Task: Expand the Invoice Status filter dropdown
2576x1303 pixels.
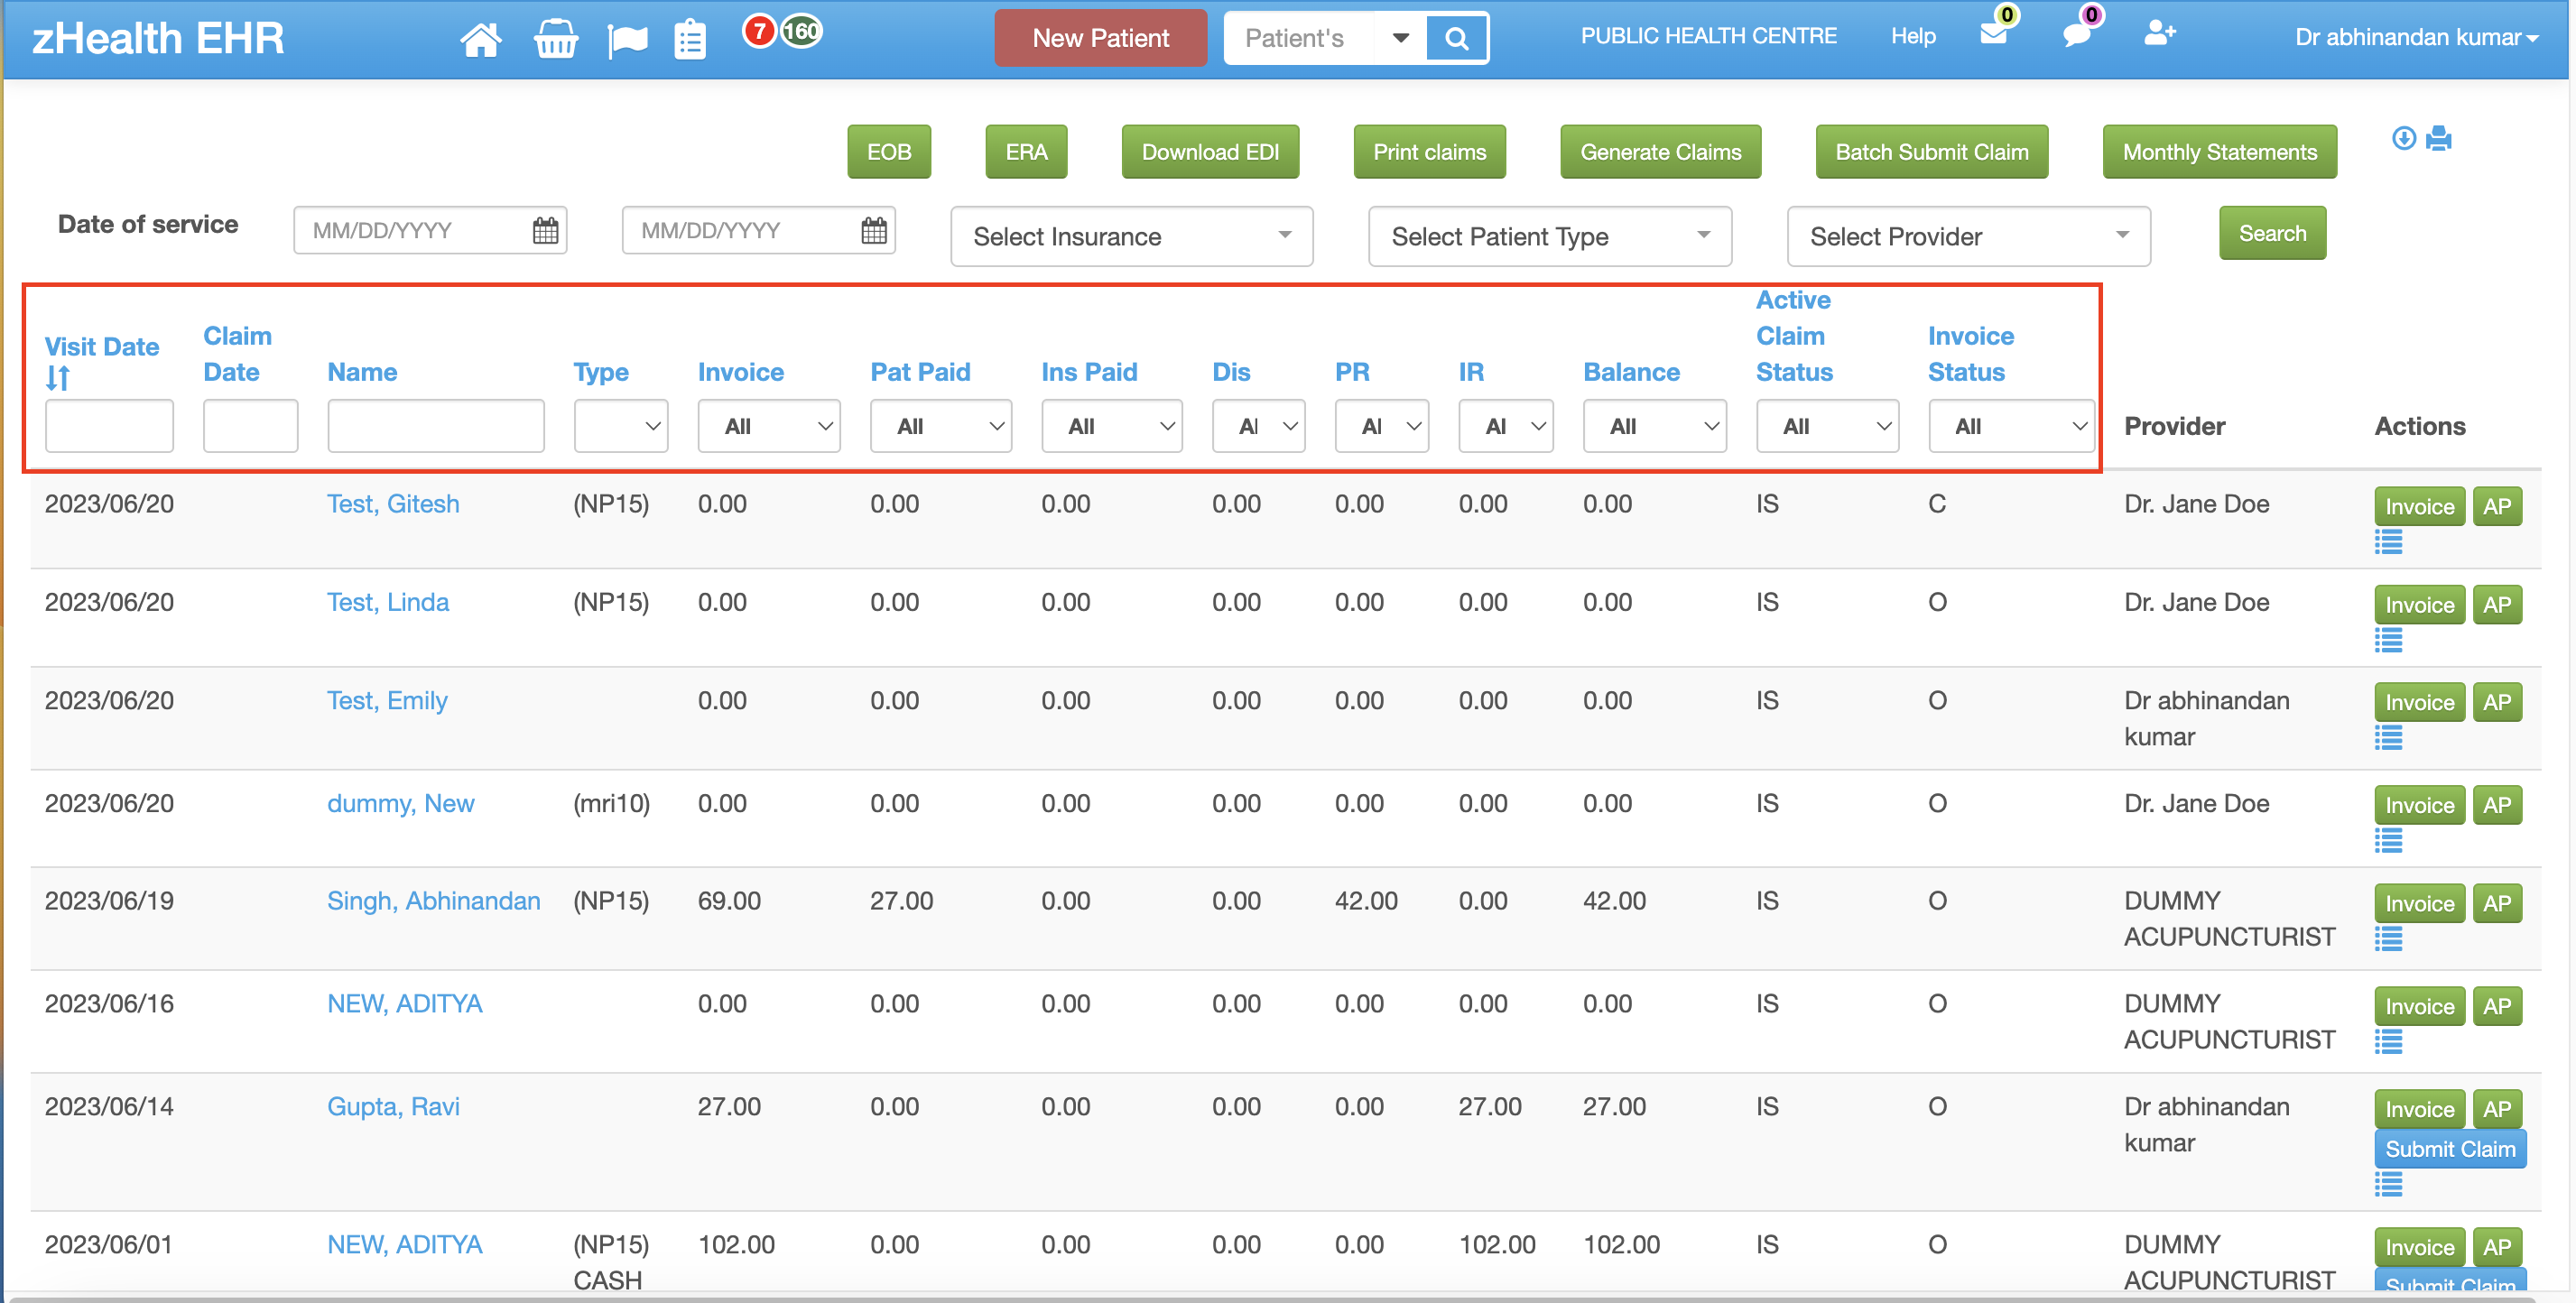Action: 2010,427
